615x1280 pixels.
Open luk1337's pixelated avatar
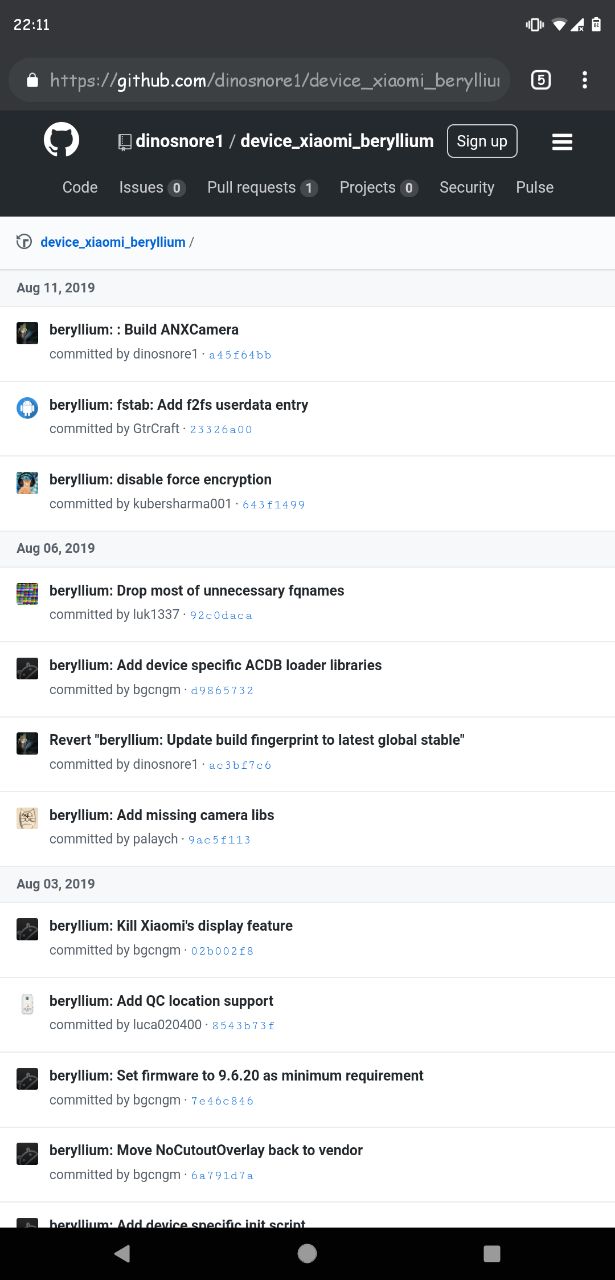click(x=27, y=594)
